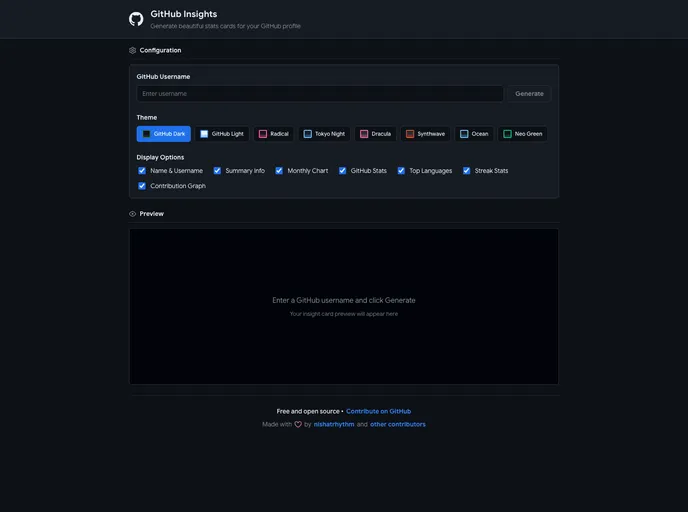Toggle the Summary Info checkbox

[x=217, y=171]
